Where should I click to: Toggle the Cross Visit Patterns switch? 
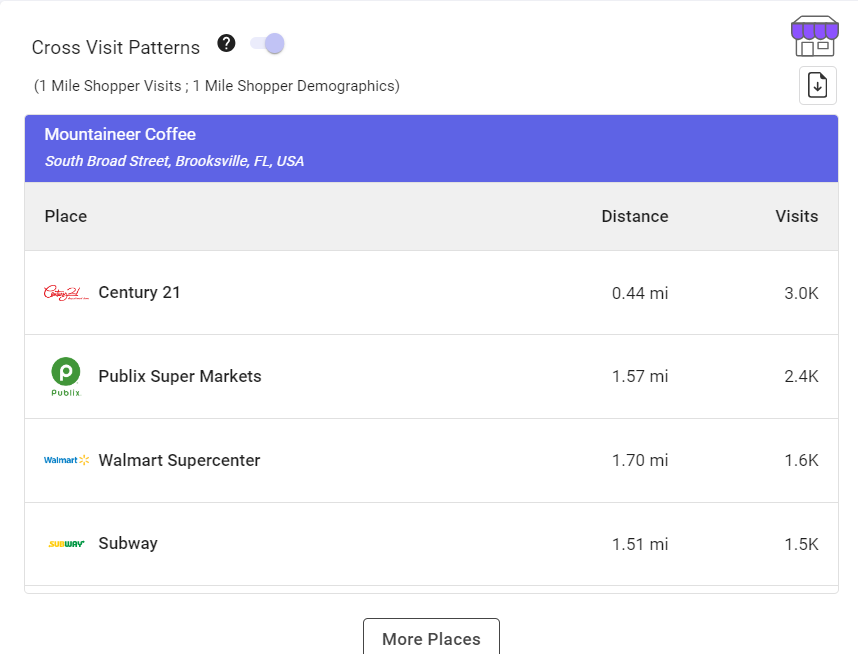[x=268, y=44]
